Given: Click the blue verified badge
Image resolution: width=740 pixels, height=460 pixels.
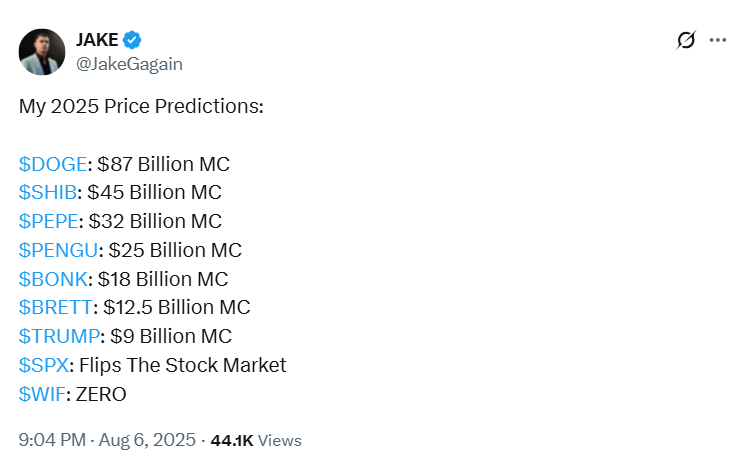Looking at the screenshot, I should tap(133, 40).
